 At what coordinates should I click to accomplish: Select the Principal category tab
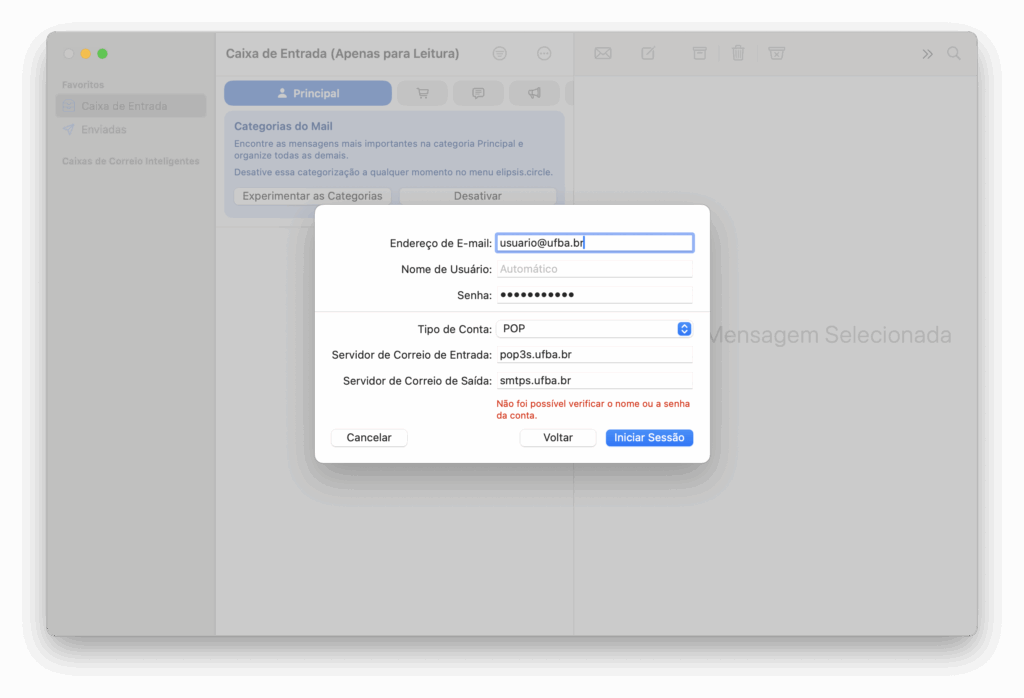[307, 93]
